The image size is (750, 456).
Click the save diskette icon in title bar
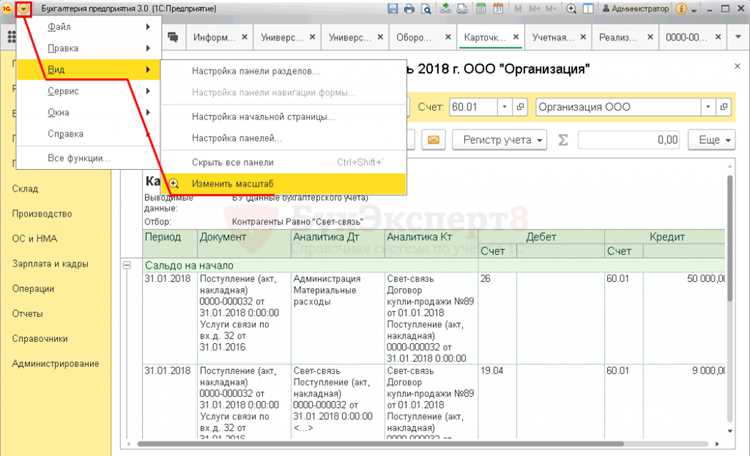pyautogui.click(x=393, y=9)
